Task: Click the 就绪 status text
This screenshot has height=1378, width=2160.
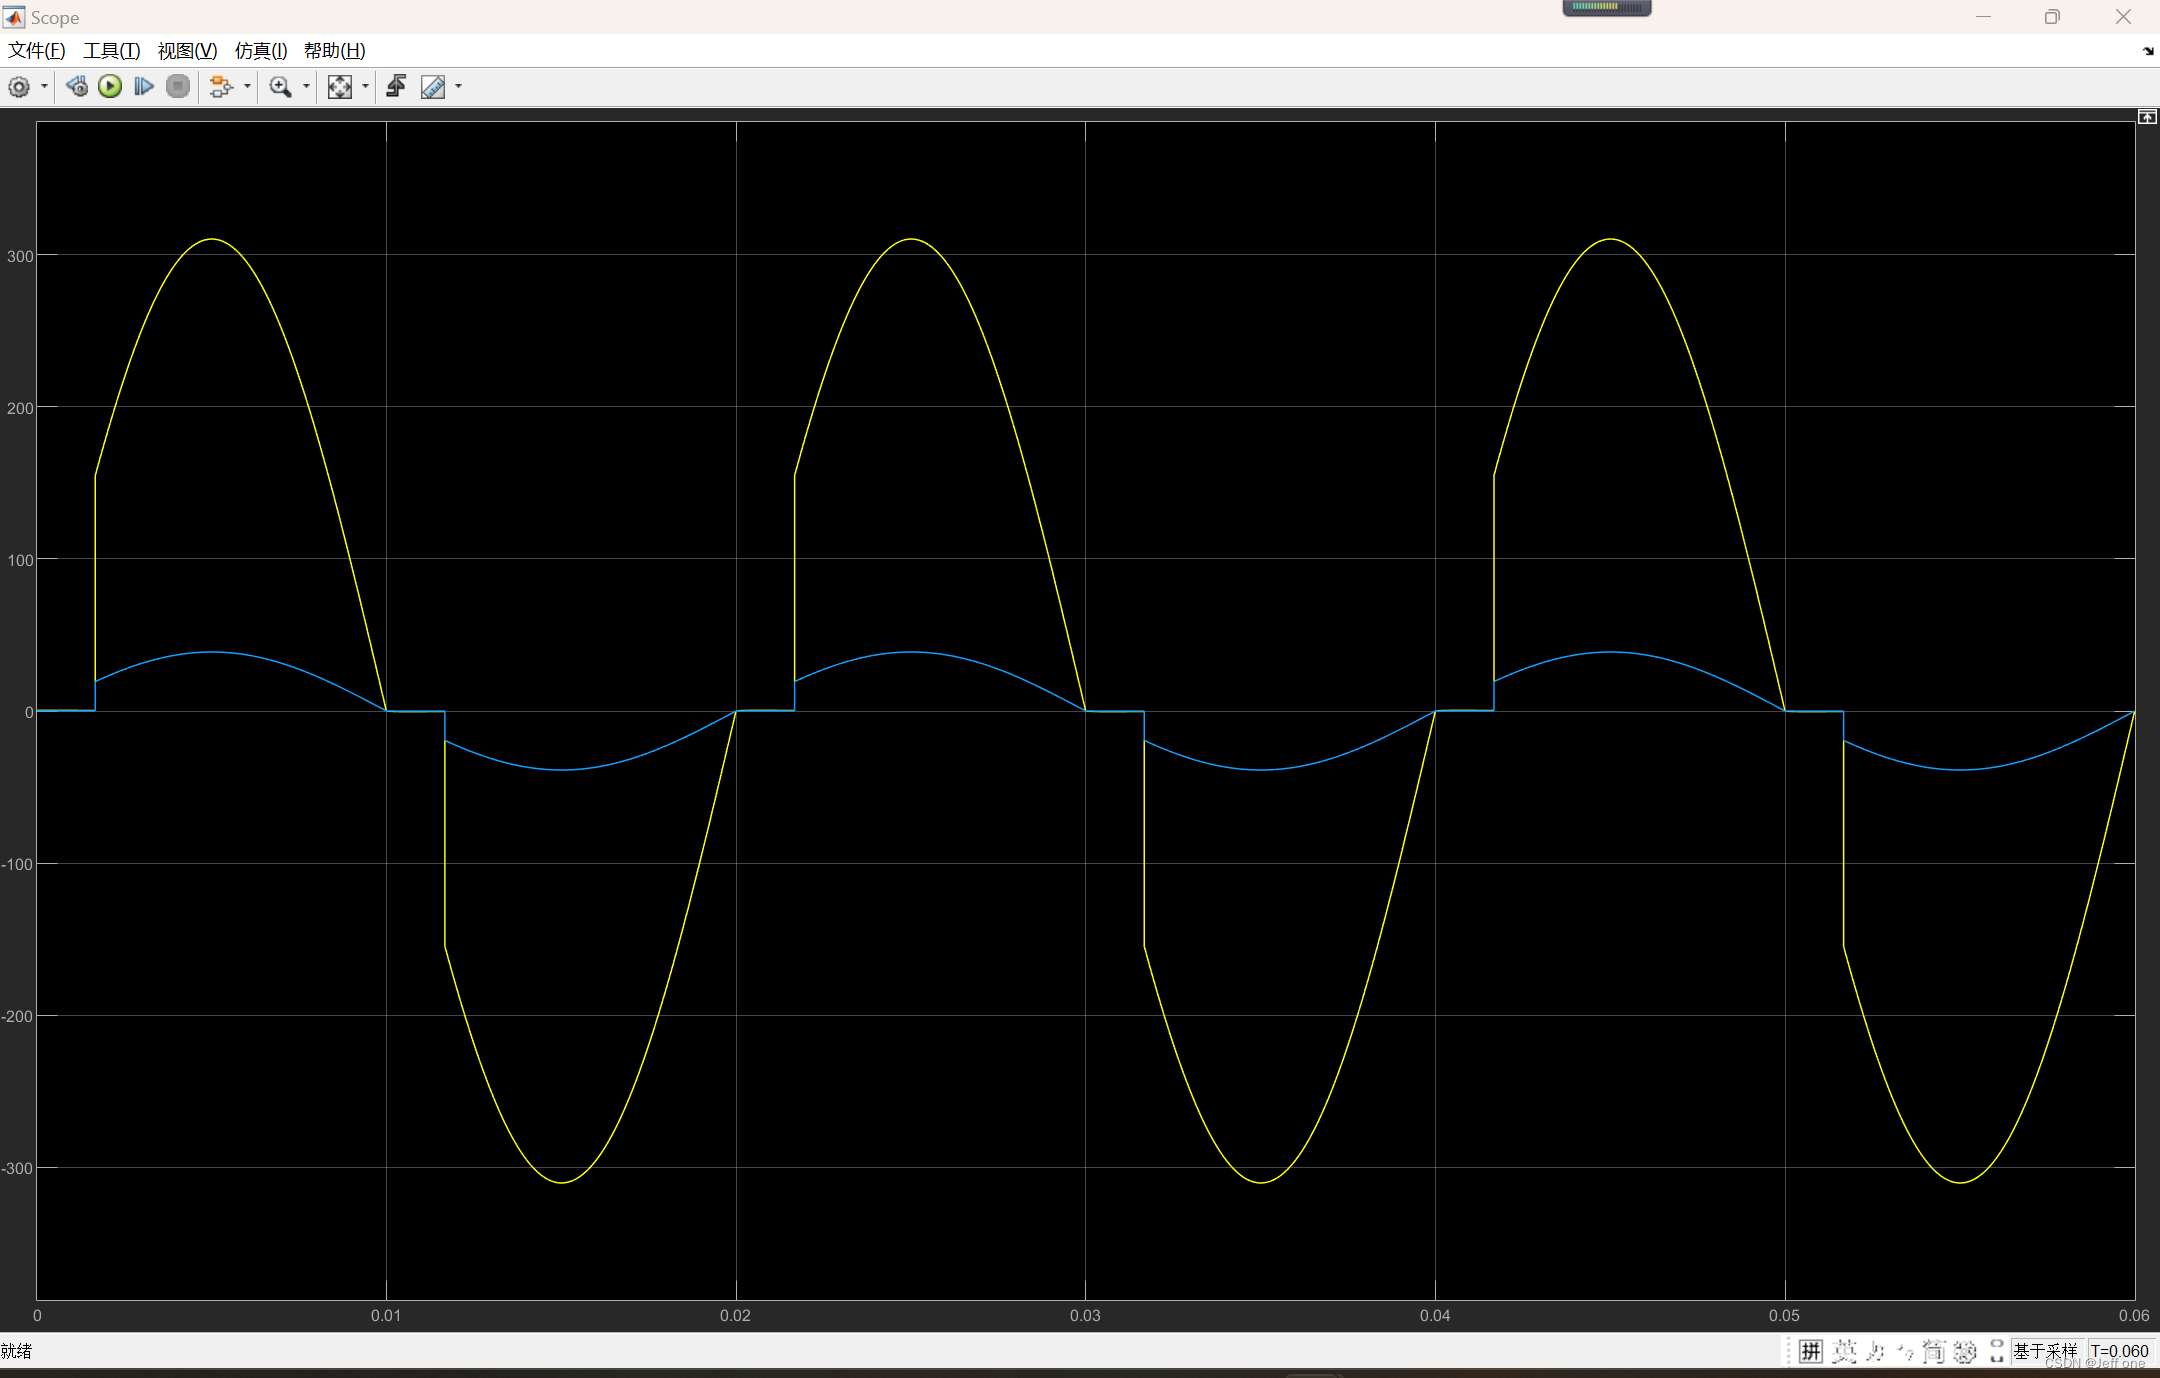Action: [16, 1351]
